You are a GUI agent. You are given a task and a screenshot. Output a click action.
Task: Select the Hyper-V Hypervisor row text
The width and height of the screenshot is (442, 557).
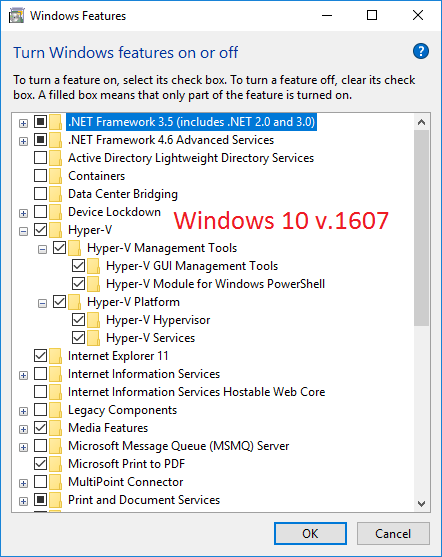(x=158, y=320)
